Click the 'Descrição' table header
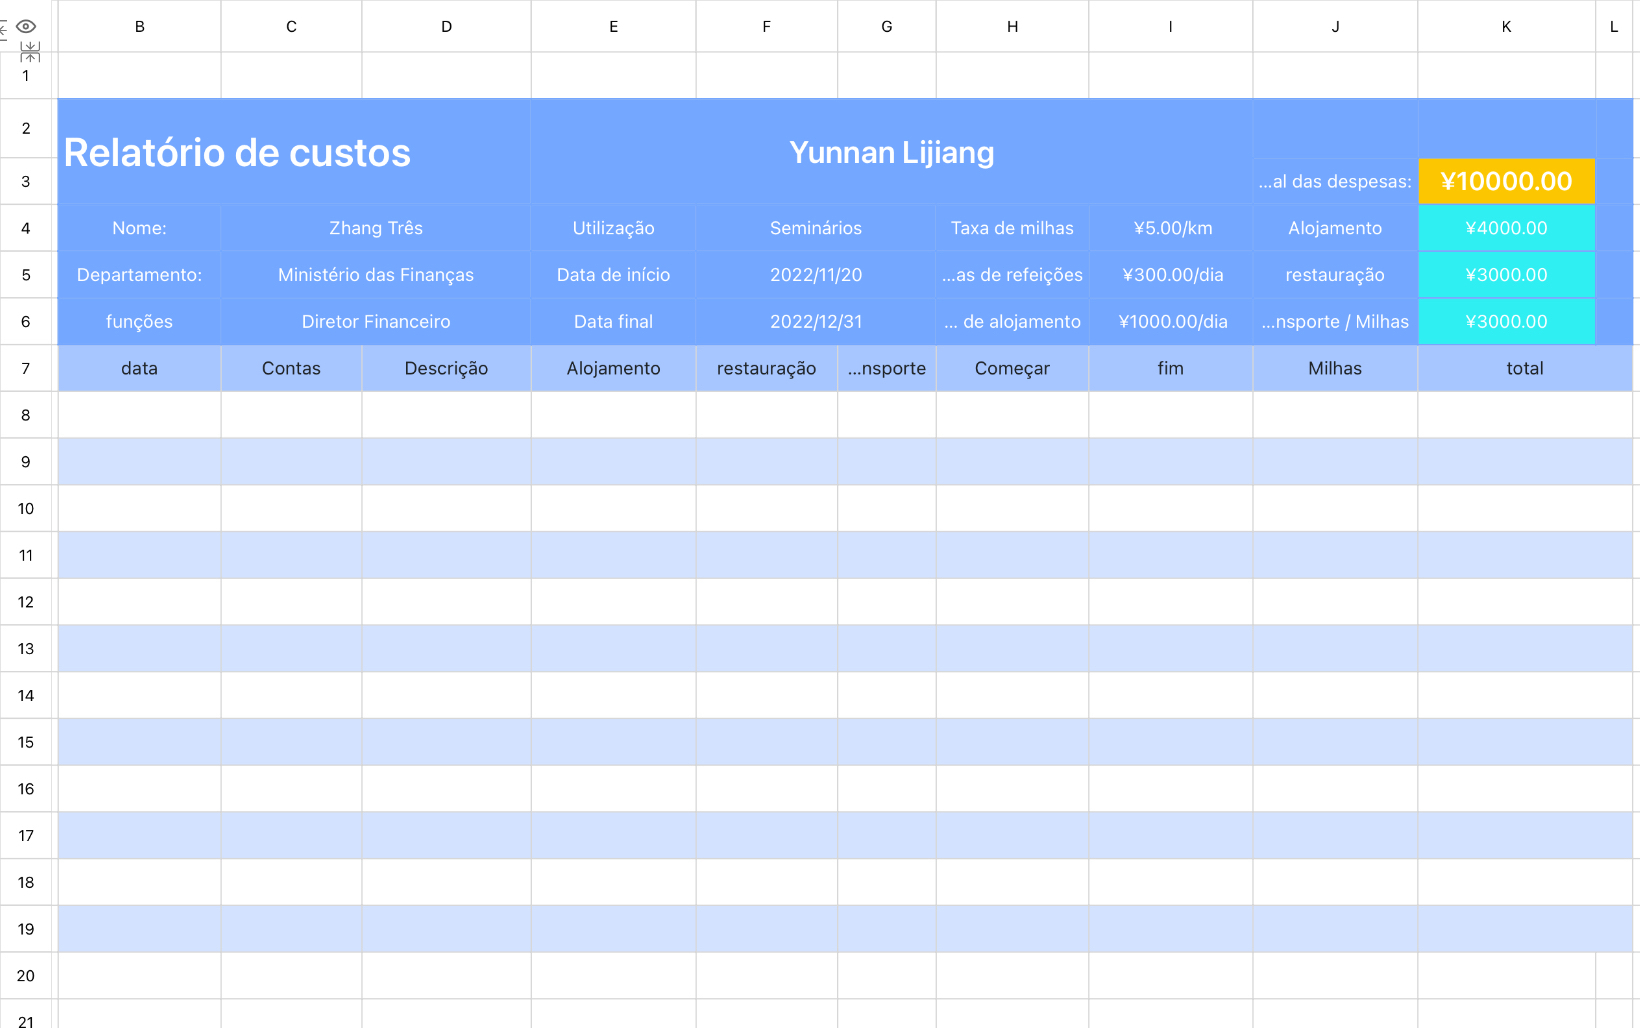Screen dimensions: 1640x1028 pyautogui.click(x=446, y=368)
